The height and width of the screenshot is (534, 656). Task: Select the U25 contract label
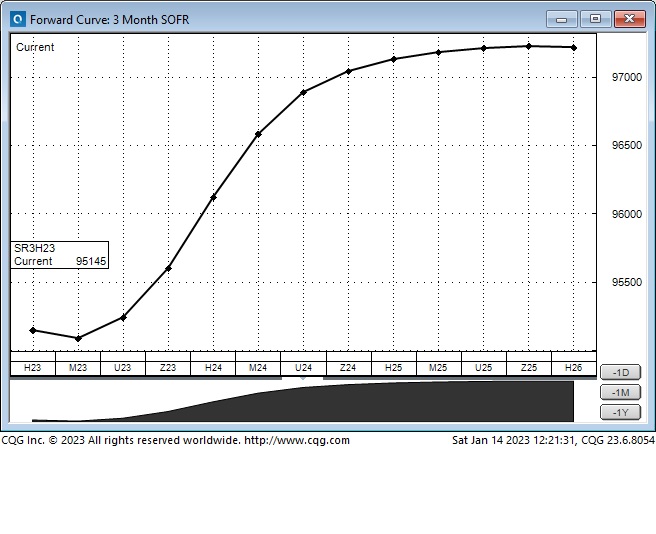point(483,367)
